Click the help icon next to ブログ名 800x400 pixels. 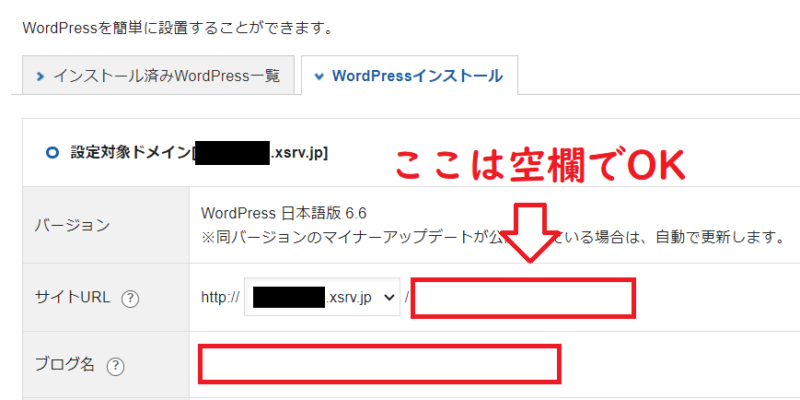coord(116,366)
